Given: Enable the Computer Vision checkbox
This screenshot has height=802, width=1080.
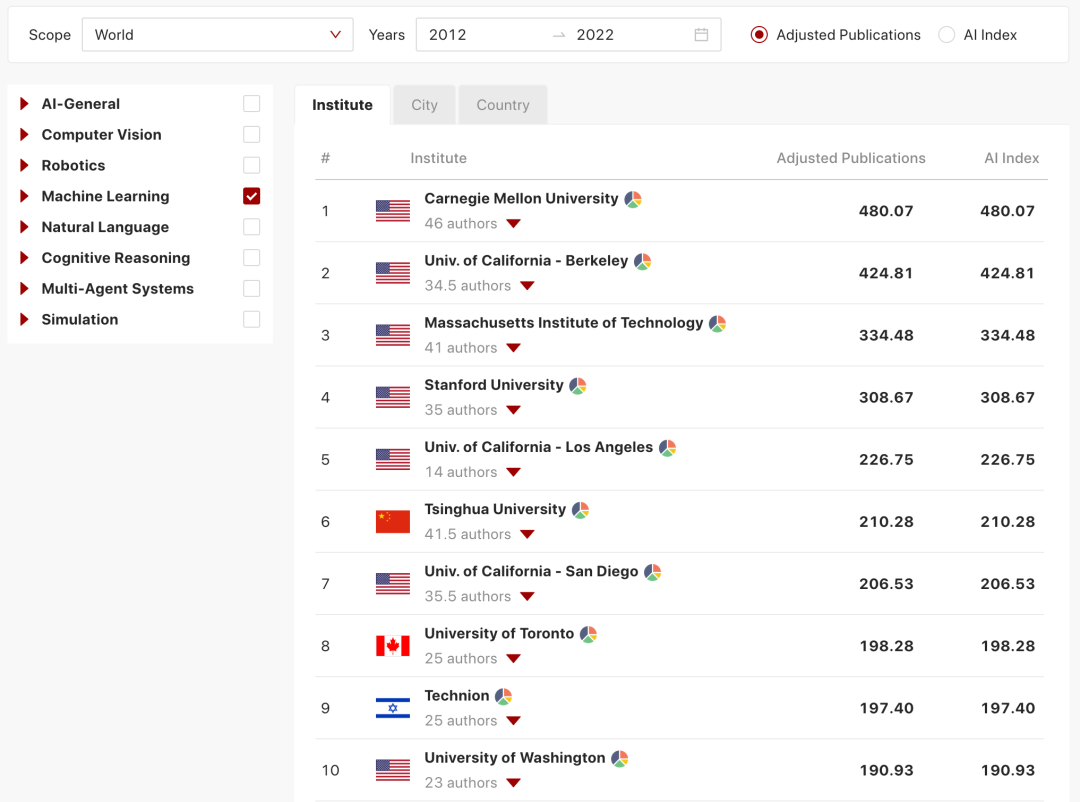Looking at the screenshot, I should [251, 134].
